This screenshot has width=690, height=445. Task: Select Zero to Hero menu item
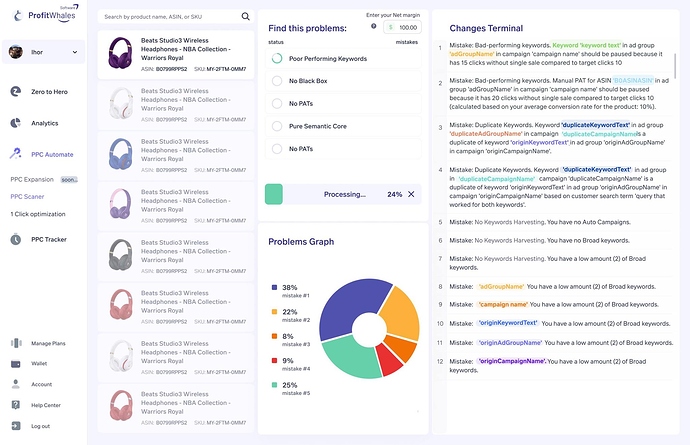pos(49,92)
